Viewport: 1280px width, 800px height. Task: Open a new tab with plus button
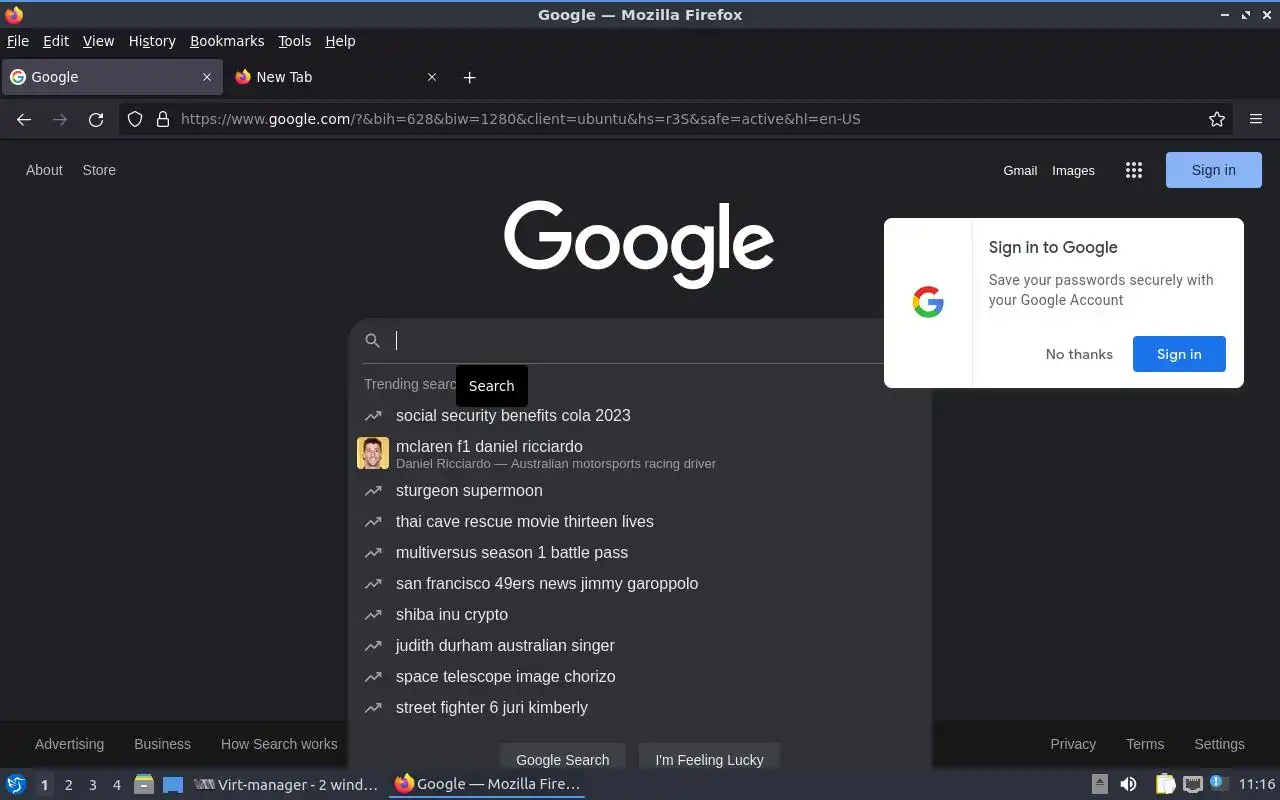coord(470,77)
